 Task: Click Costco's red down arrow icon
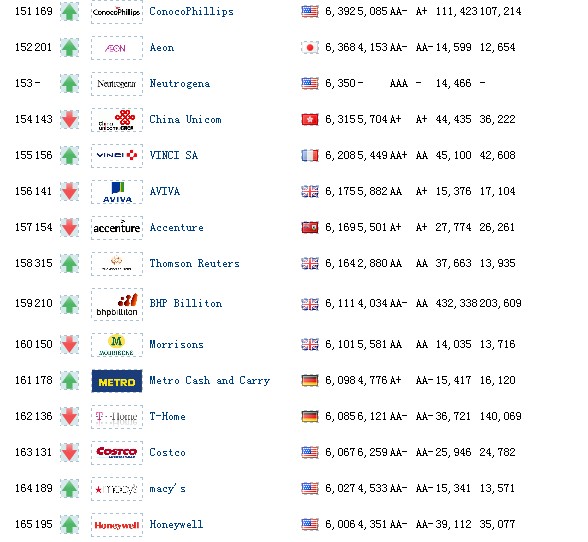click(69, 452)
